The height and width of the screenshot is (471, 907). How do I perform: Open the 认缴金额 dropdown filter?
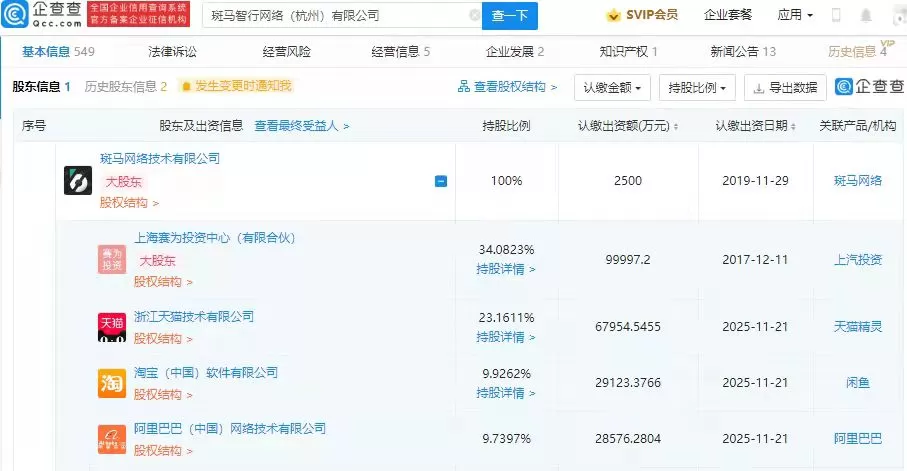pyautogui.click(x=613, y=88)
